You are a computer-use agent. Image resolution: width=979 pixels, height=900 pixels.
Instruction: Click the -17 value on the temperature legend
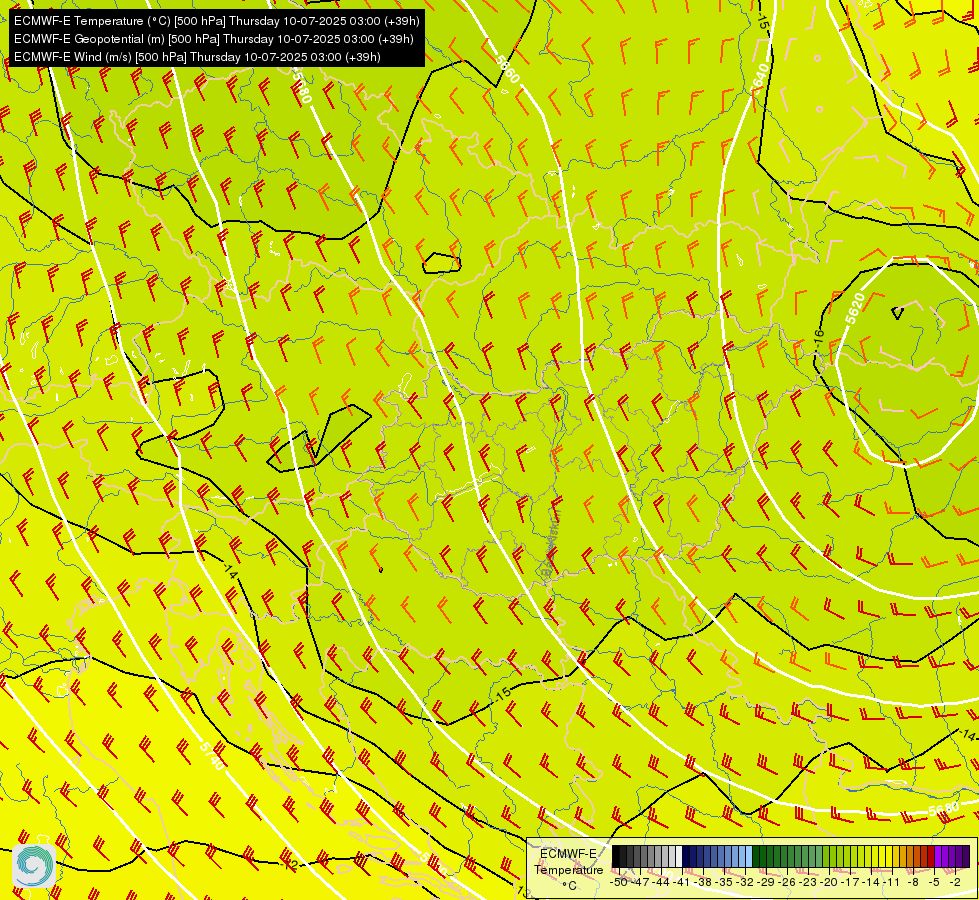point(850,882)
